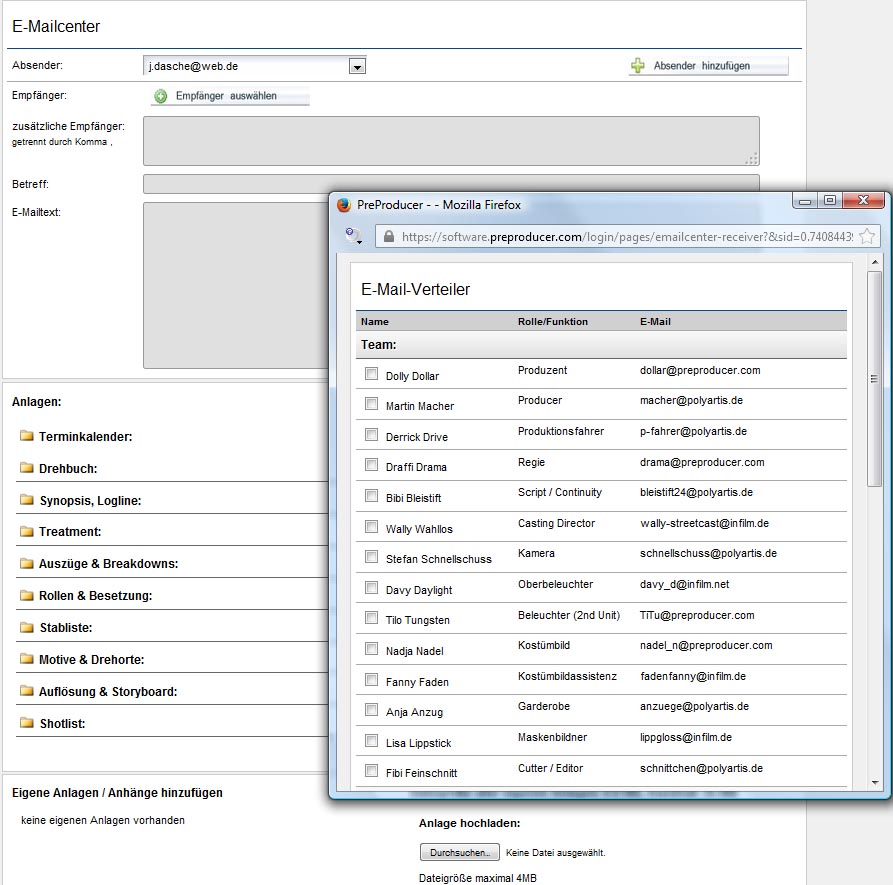
Task: Click the popup address bar URL
Action: (626, 236)
